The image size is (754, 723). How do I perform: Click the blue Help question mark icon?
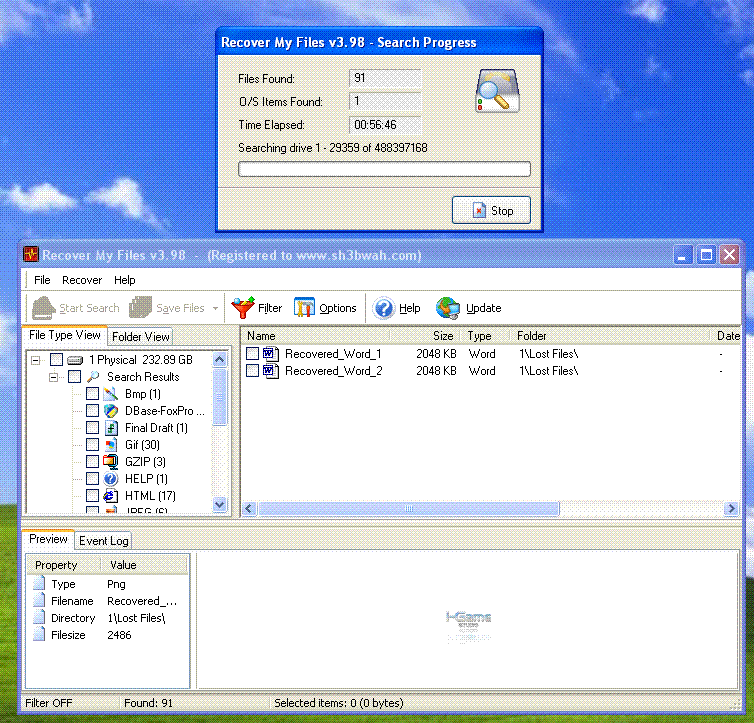pos(384,308)
